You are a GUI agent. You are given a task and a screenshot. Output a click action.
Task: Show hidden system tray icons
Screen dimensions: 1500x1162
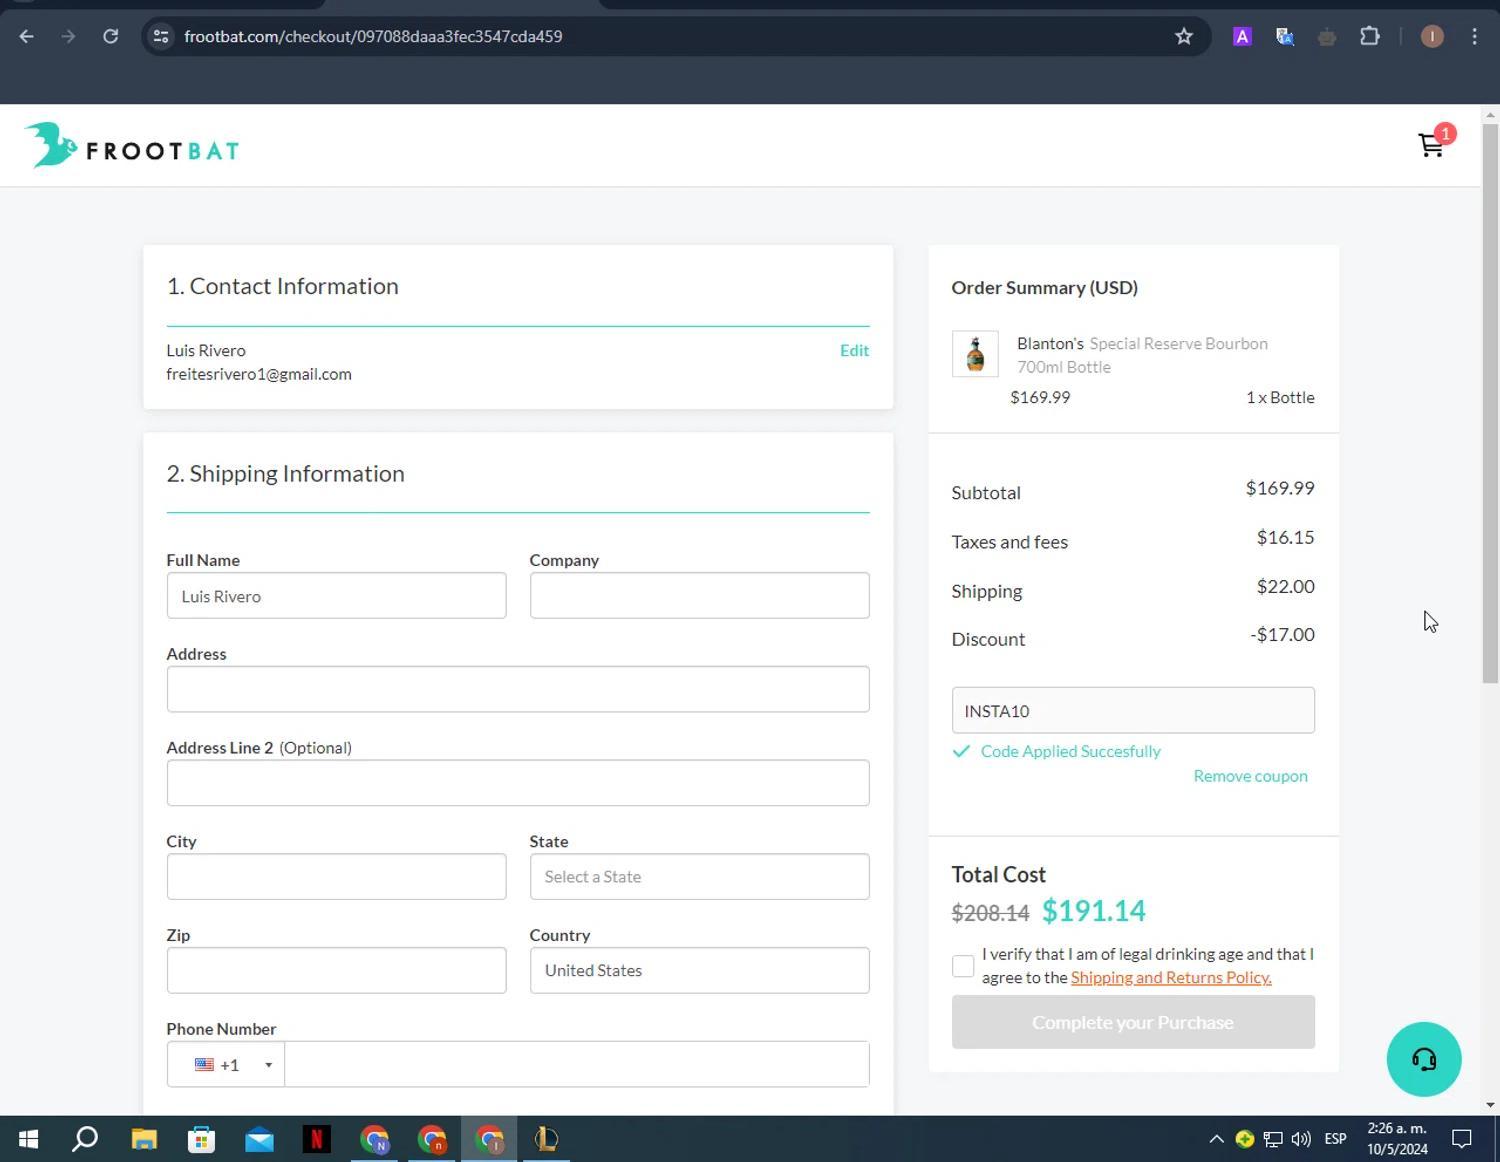pyautogui.click(x=1216, y=1139)
